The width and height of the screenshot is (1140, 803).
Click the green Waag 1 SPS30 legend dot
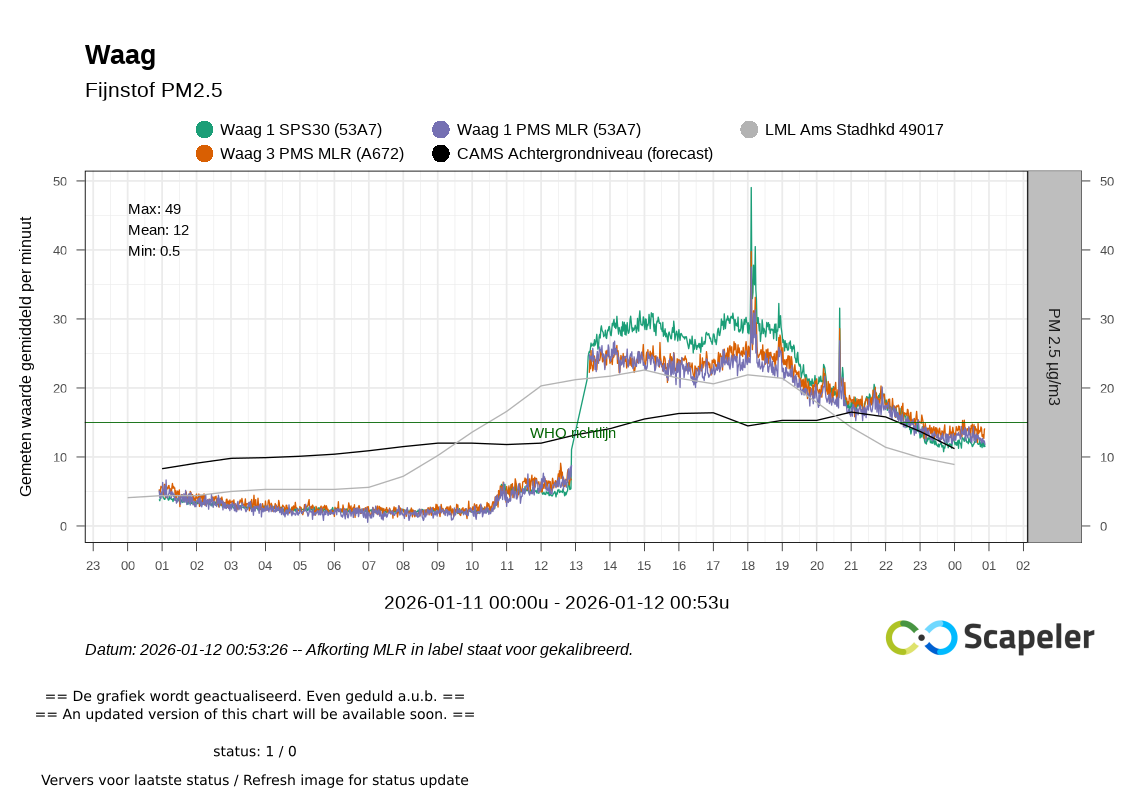[x=204, y=129]
